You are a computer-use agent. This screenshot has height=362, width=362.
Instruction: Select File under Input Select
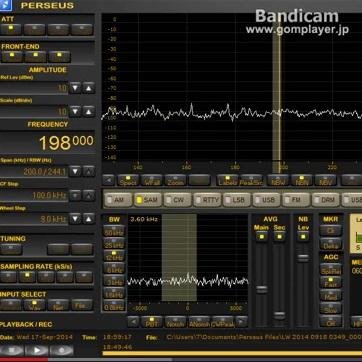click(82, 305)
